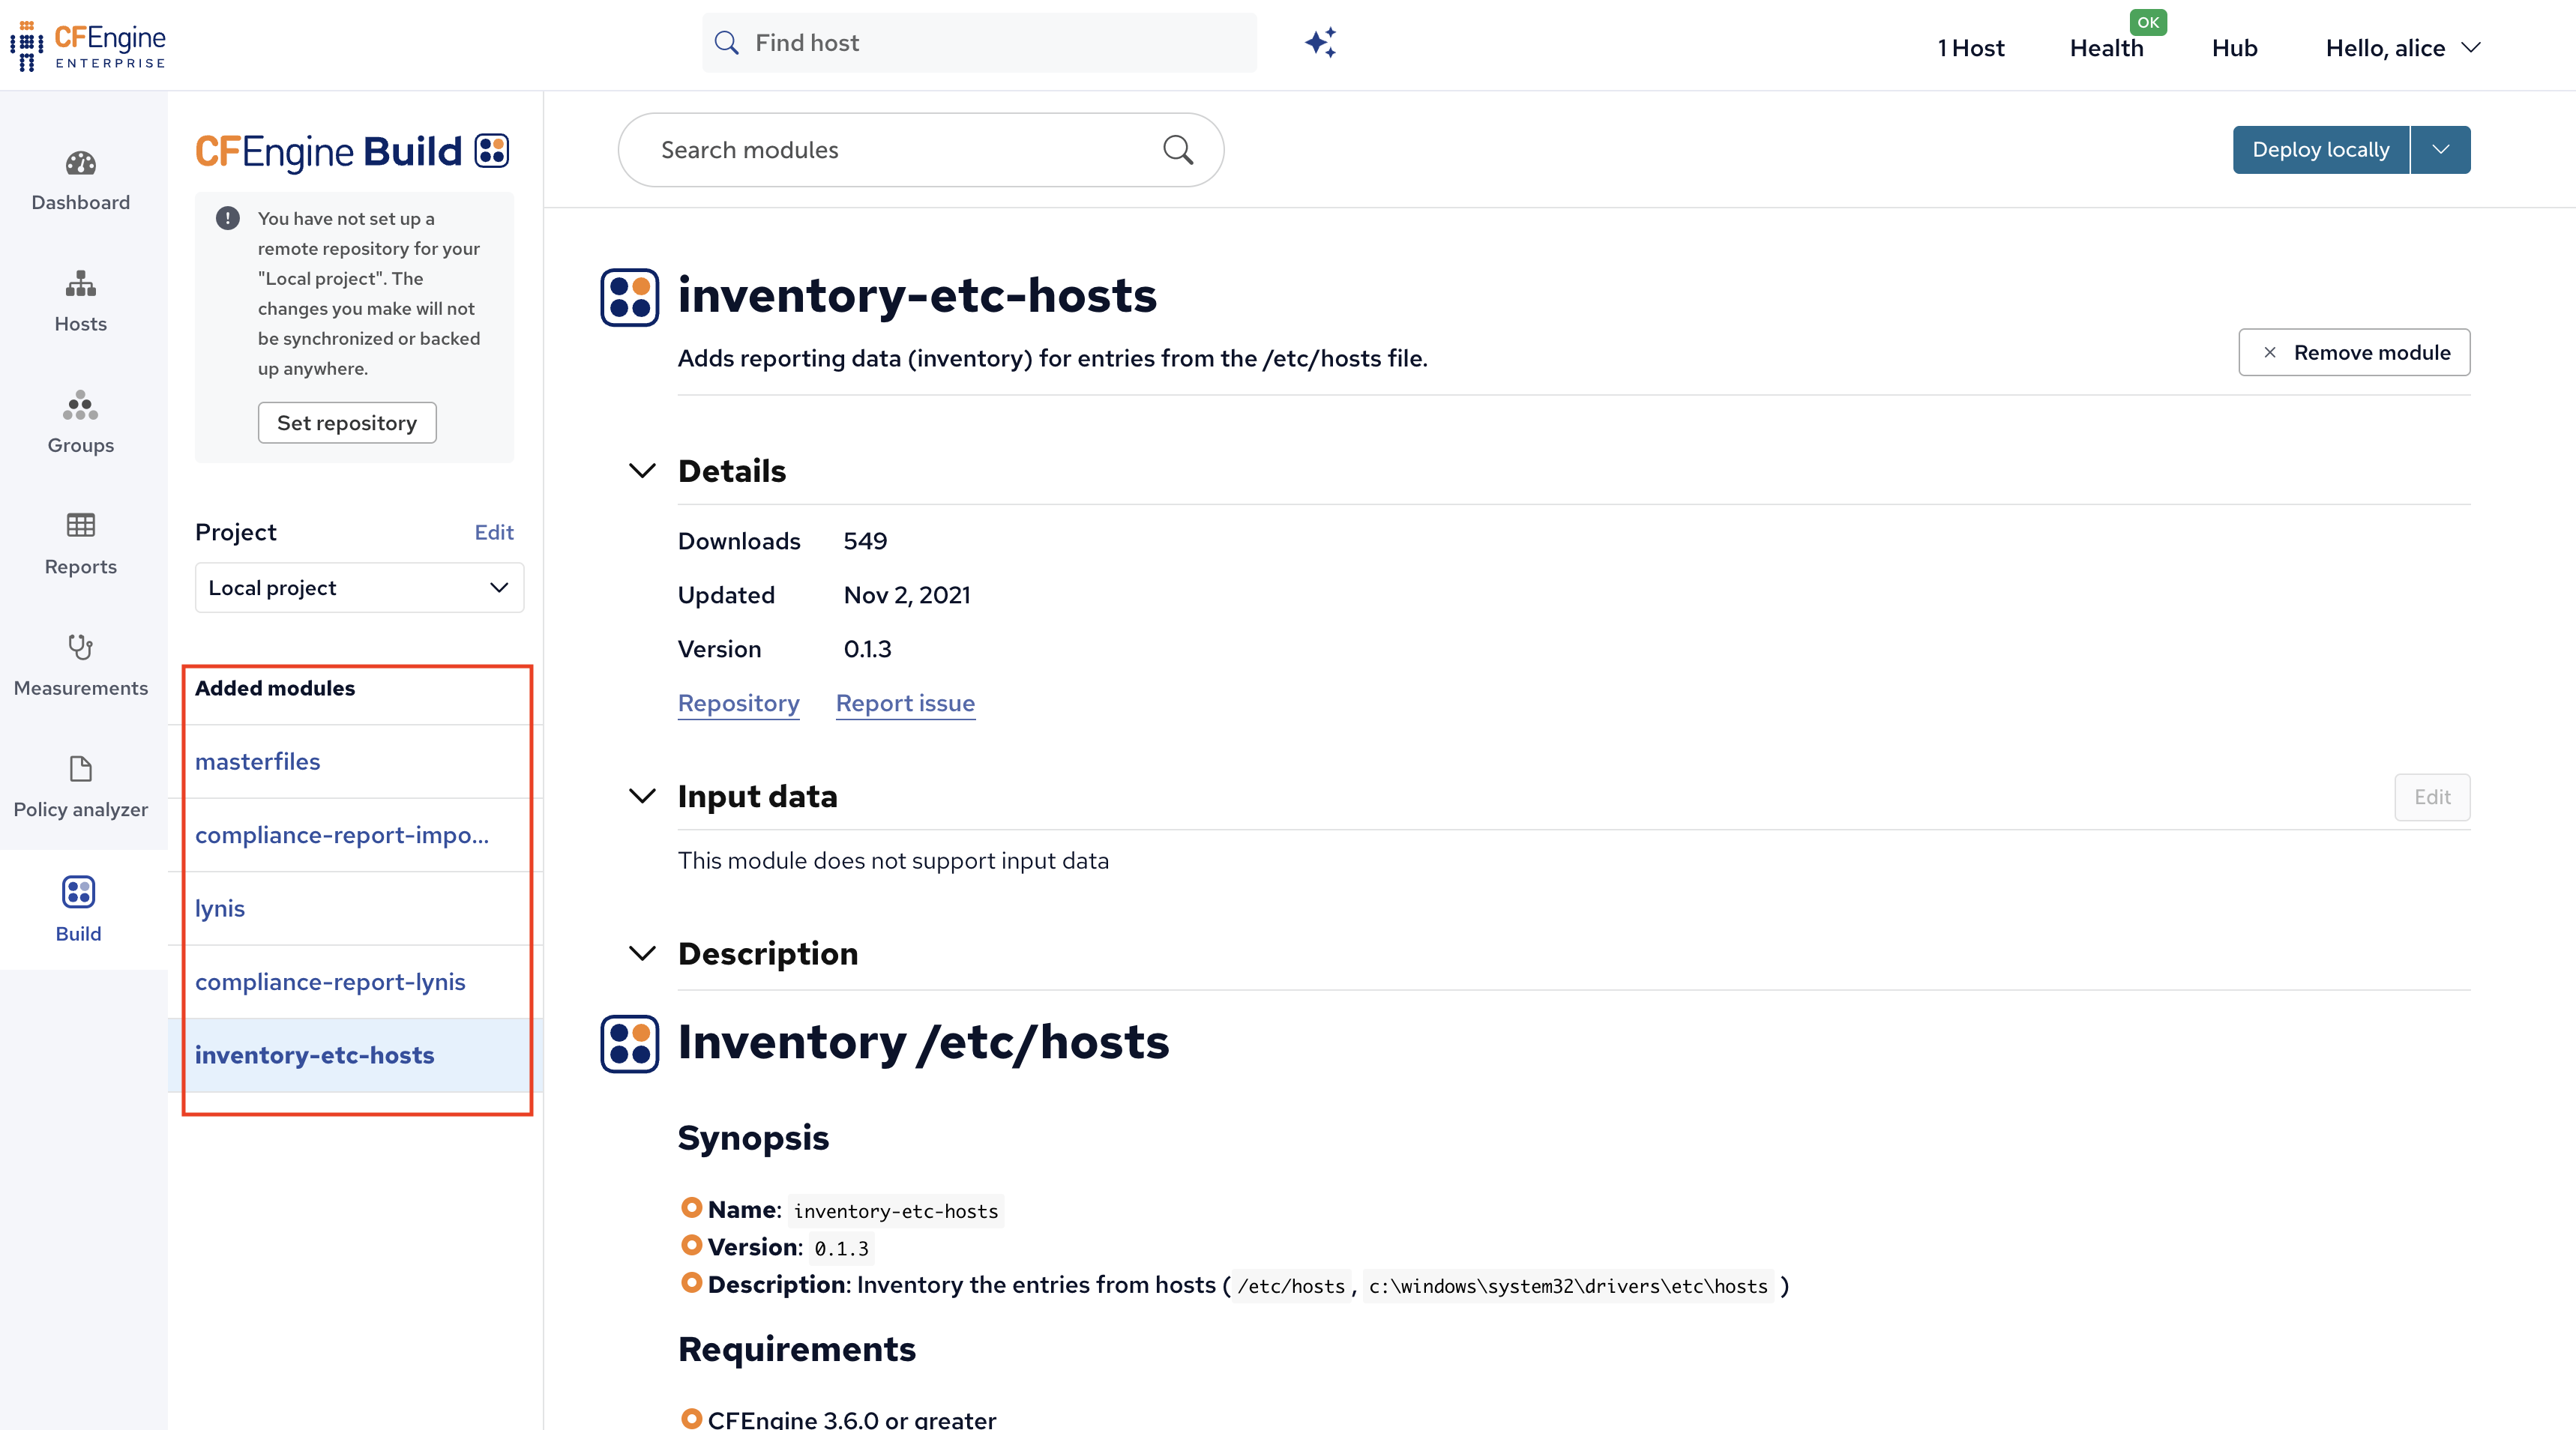
Task: Open Measurements stethoscope icon
Action: [x=81, y=647]
